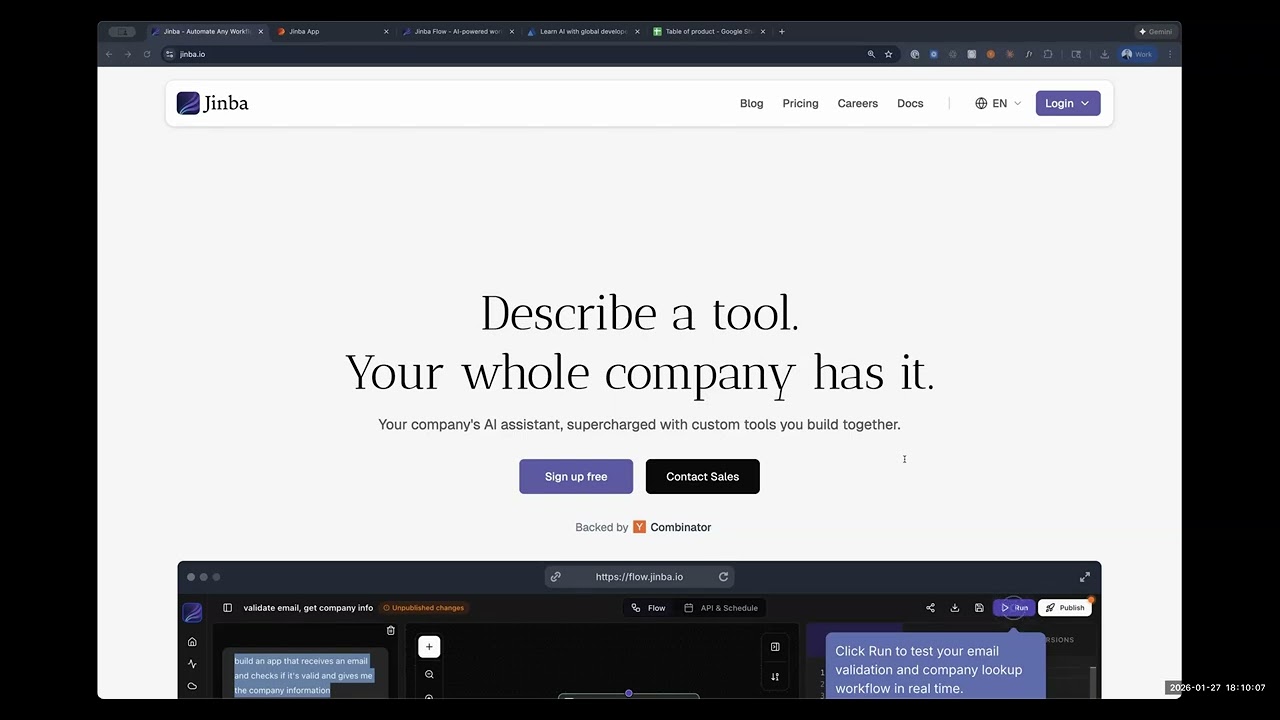Screen dimensions: 1280x720
Task: Toggle the demo sidebar panel icon
Action: pos(227,608)
